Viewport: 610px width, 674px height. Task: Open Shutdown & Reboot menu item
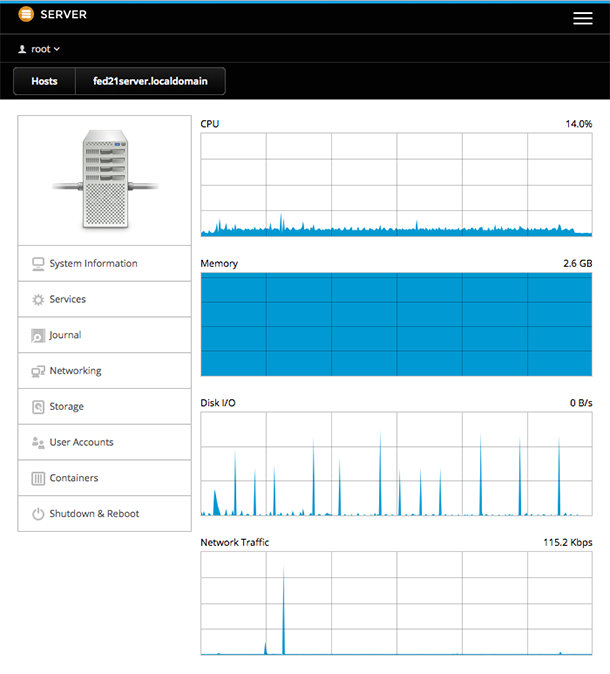pyautogui.click(x=104, y=513)
